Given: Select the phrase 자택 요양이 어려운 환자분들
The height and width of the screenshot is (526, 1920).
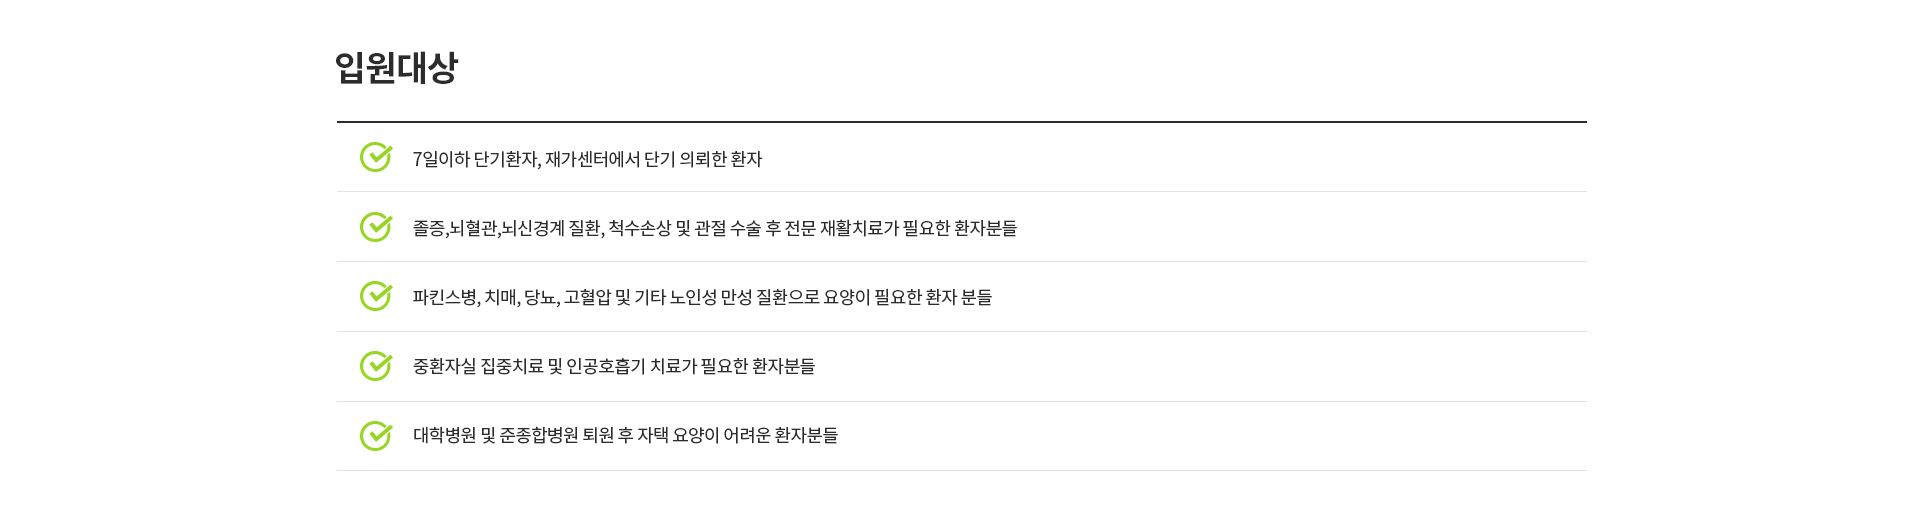Looking at the screenshot, I should [x=738, y=435].
